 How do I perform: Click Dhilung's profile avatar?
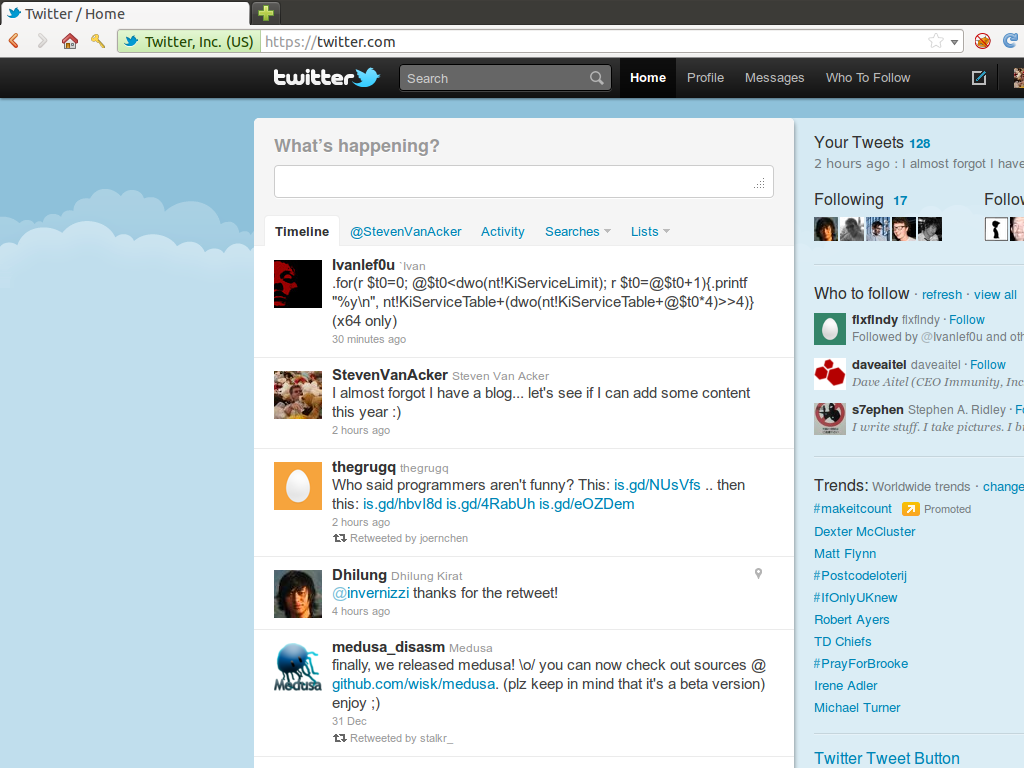click(298, 594)
